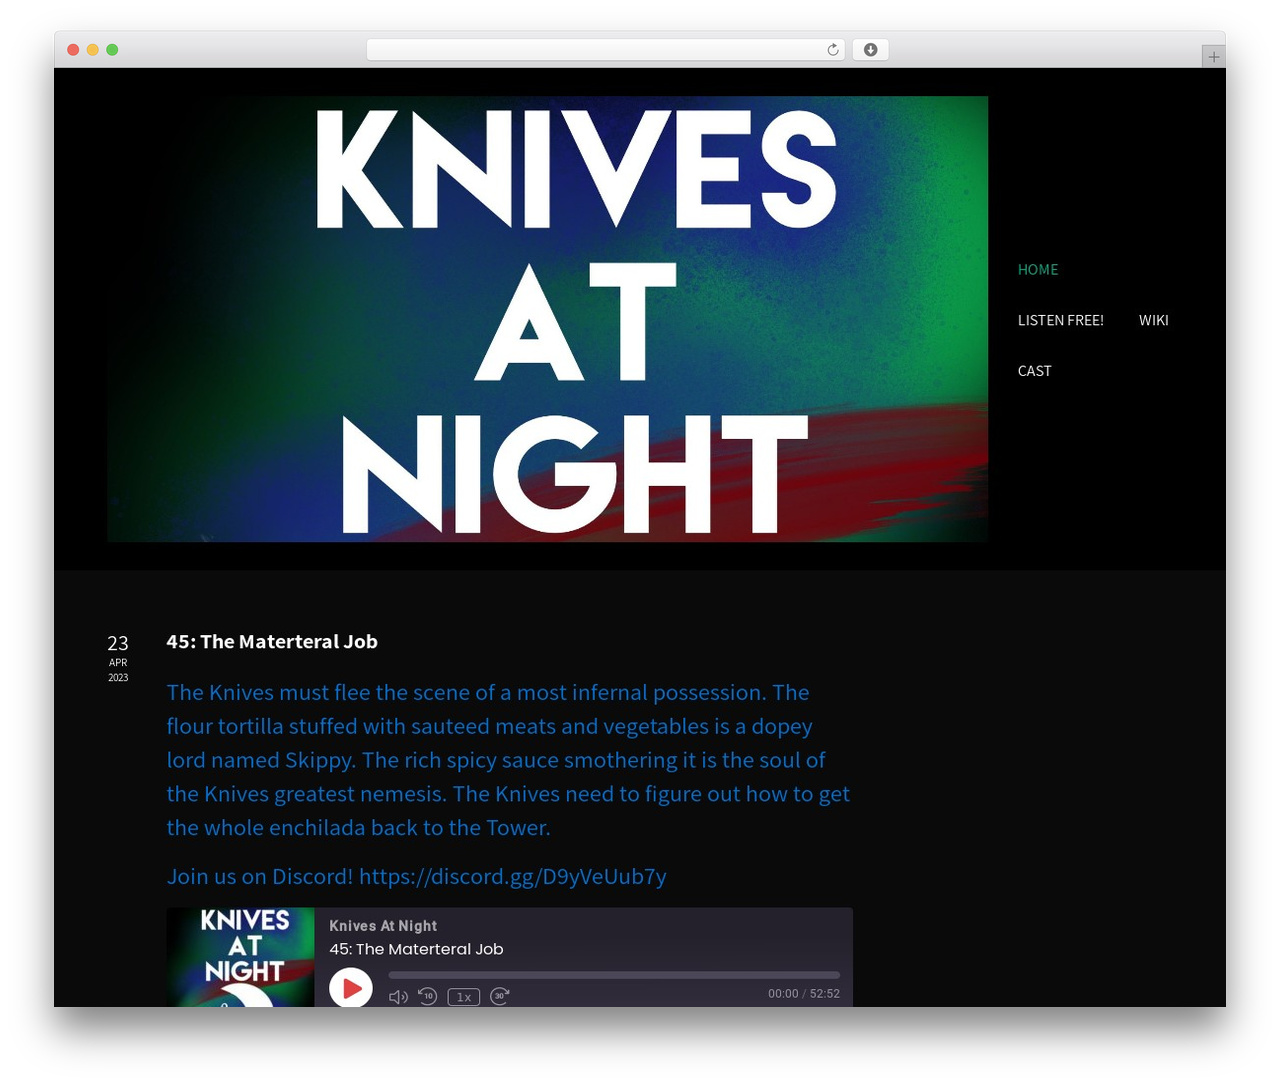Click the Knives At Night show name in the player
Viewport: 1280px width, 1084px height.
[383, 926]
